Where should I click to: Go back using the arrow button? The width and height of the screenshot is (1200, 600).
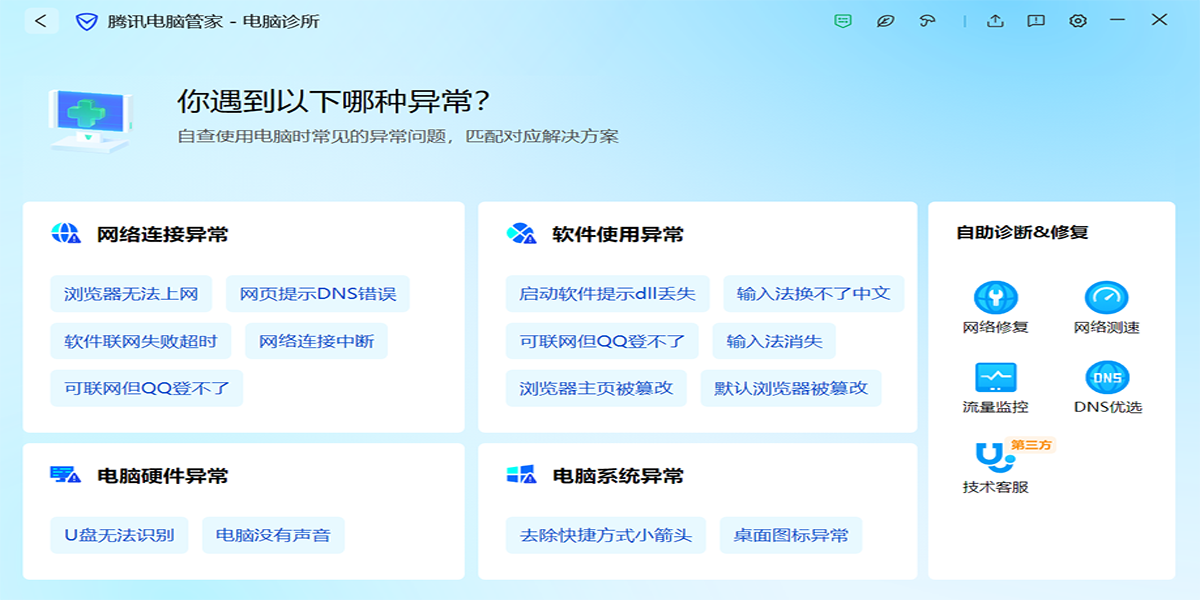pos(41,20)
